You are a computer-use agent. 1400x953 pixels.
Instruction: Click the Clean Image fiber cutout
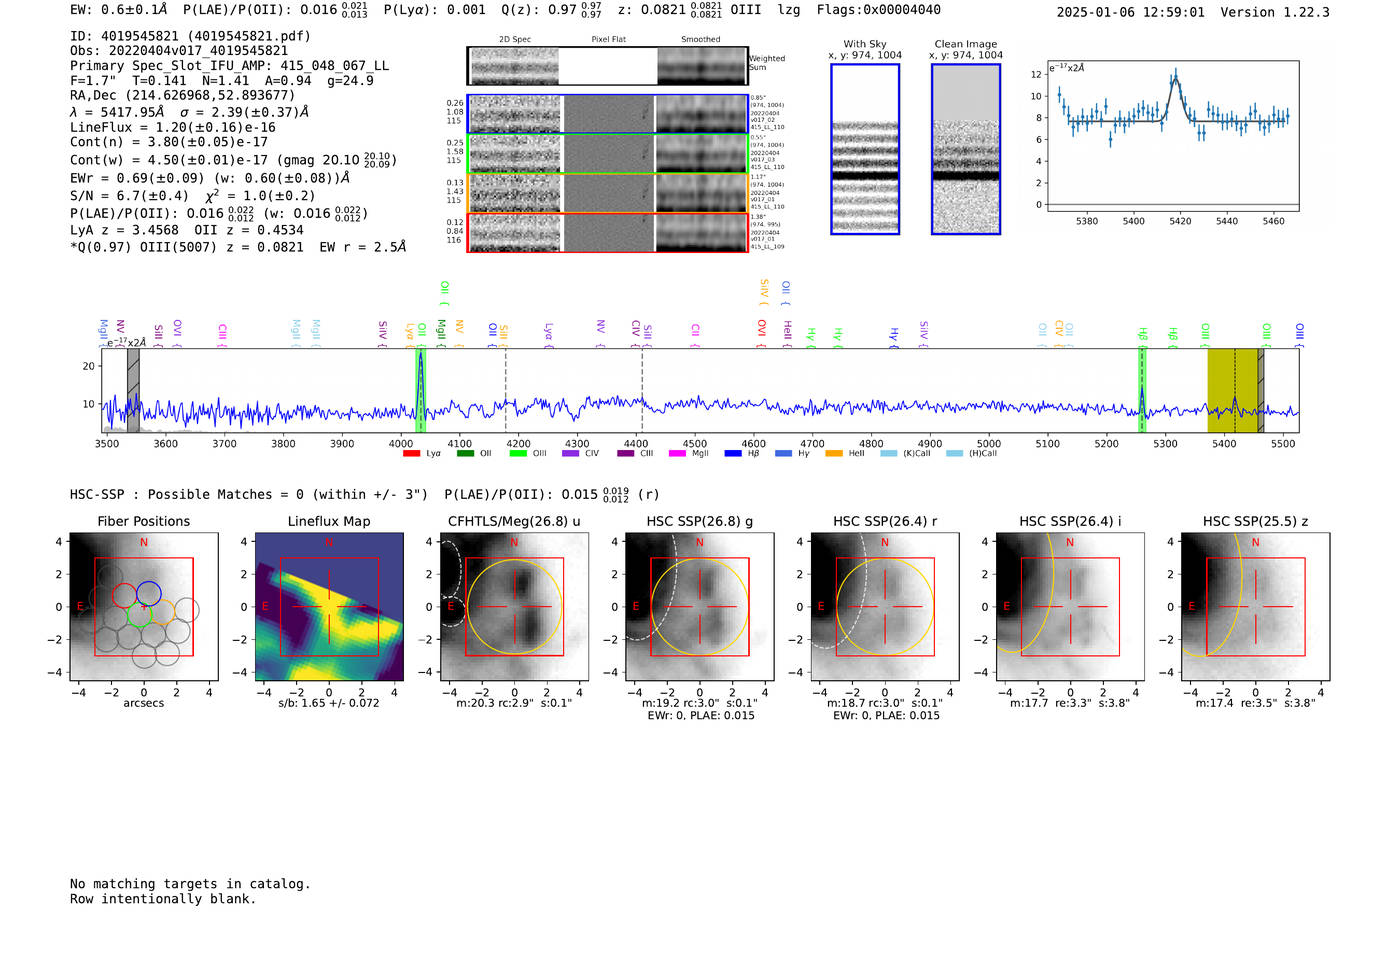(x=966, y=149)
